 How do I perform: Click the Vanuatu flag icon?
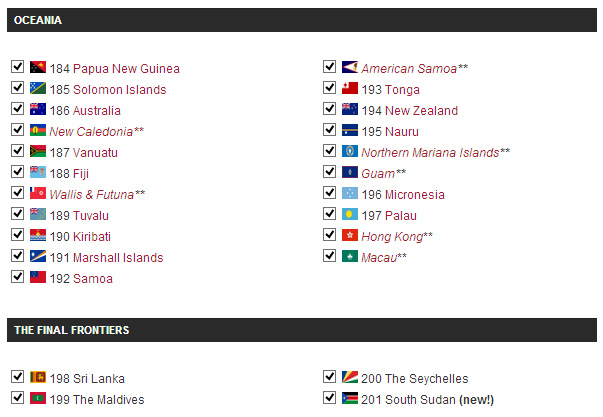(x=38, y=151)
